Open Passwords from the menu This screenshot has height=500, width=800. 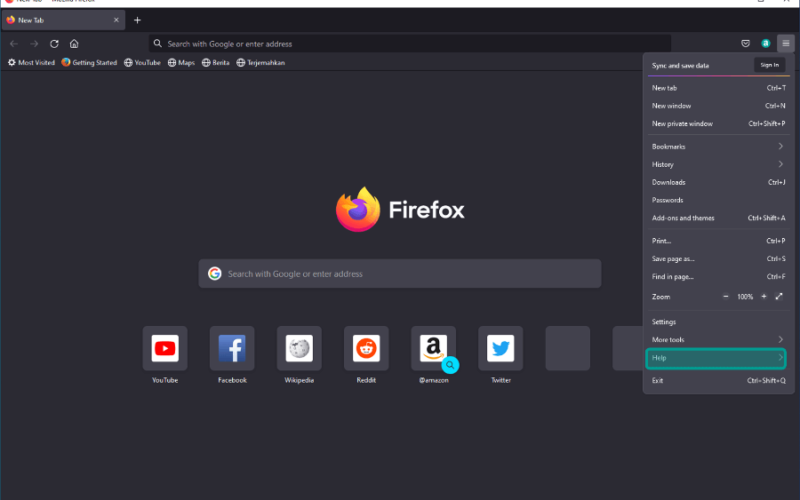point(718,200)
